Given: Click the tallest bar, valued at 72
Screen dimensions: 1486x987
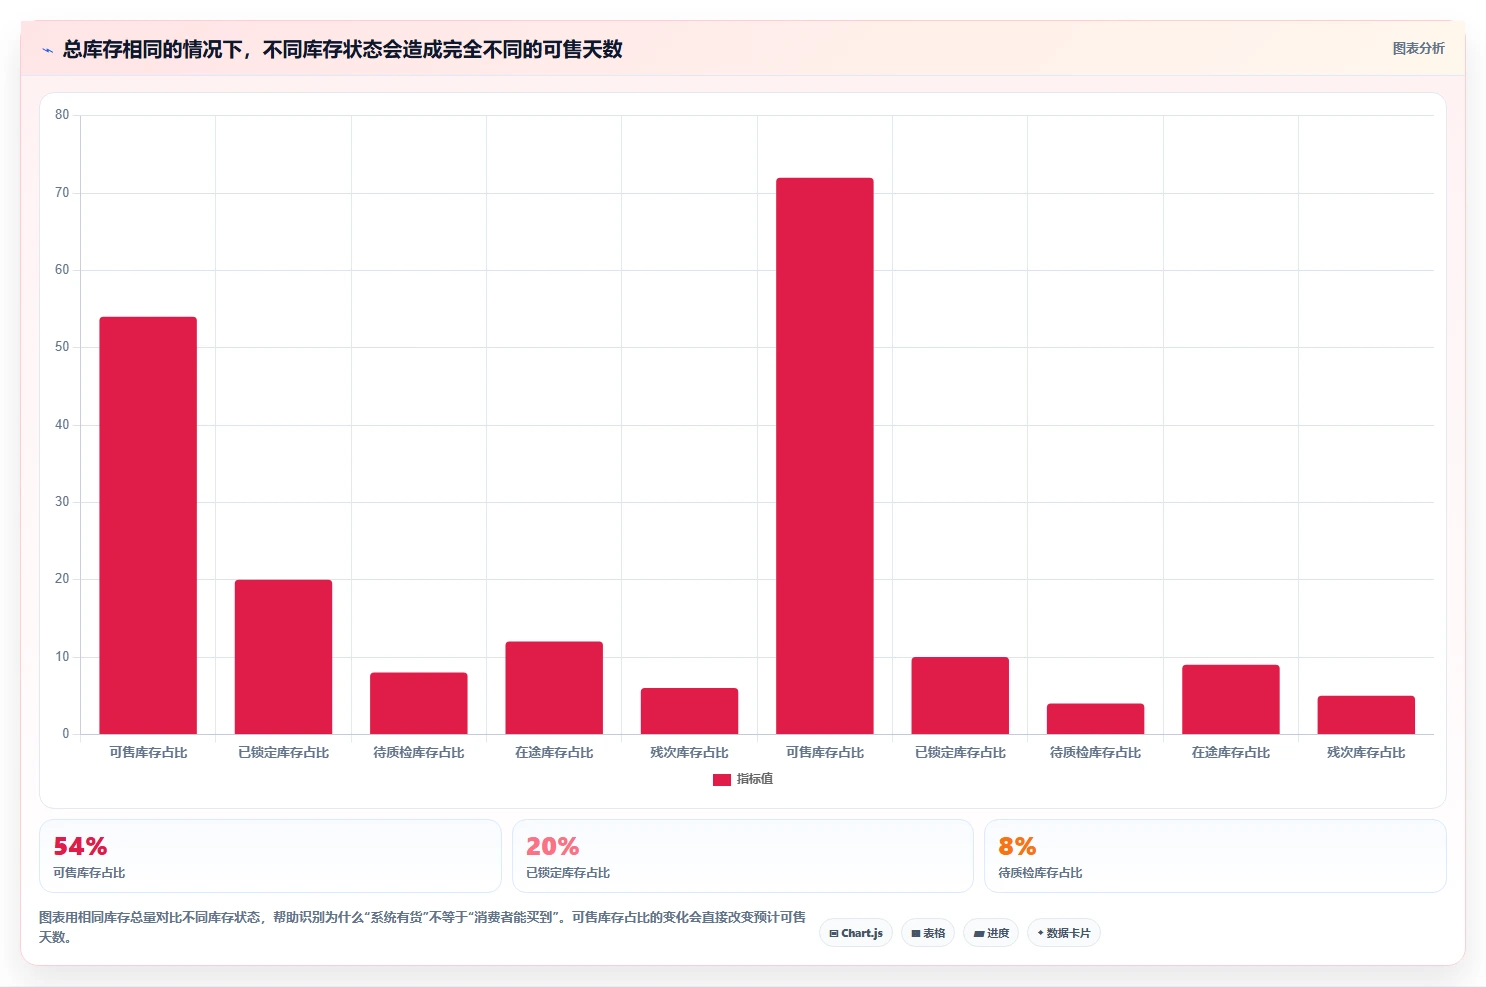Looking at the screenshot, I should (825, 456).
